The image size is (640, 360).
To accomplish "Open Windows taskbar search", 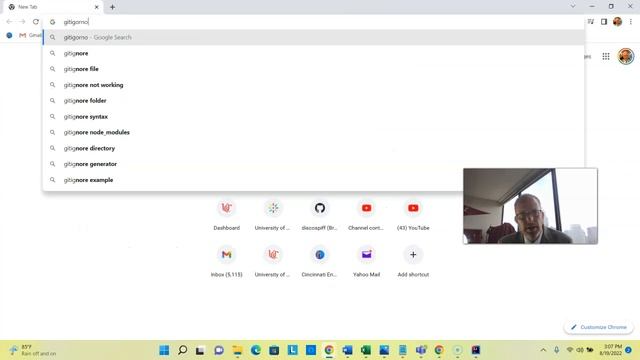I will pos(182,350).
